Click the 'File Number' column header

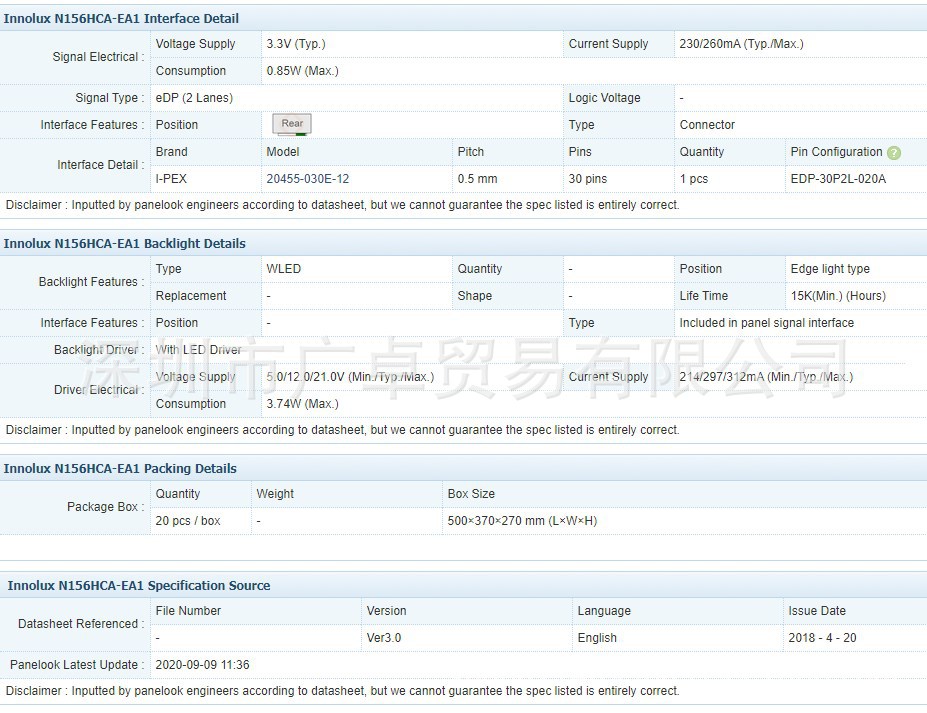click(x=188, y=611)
